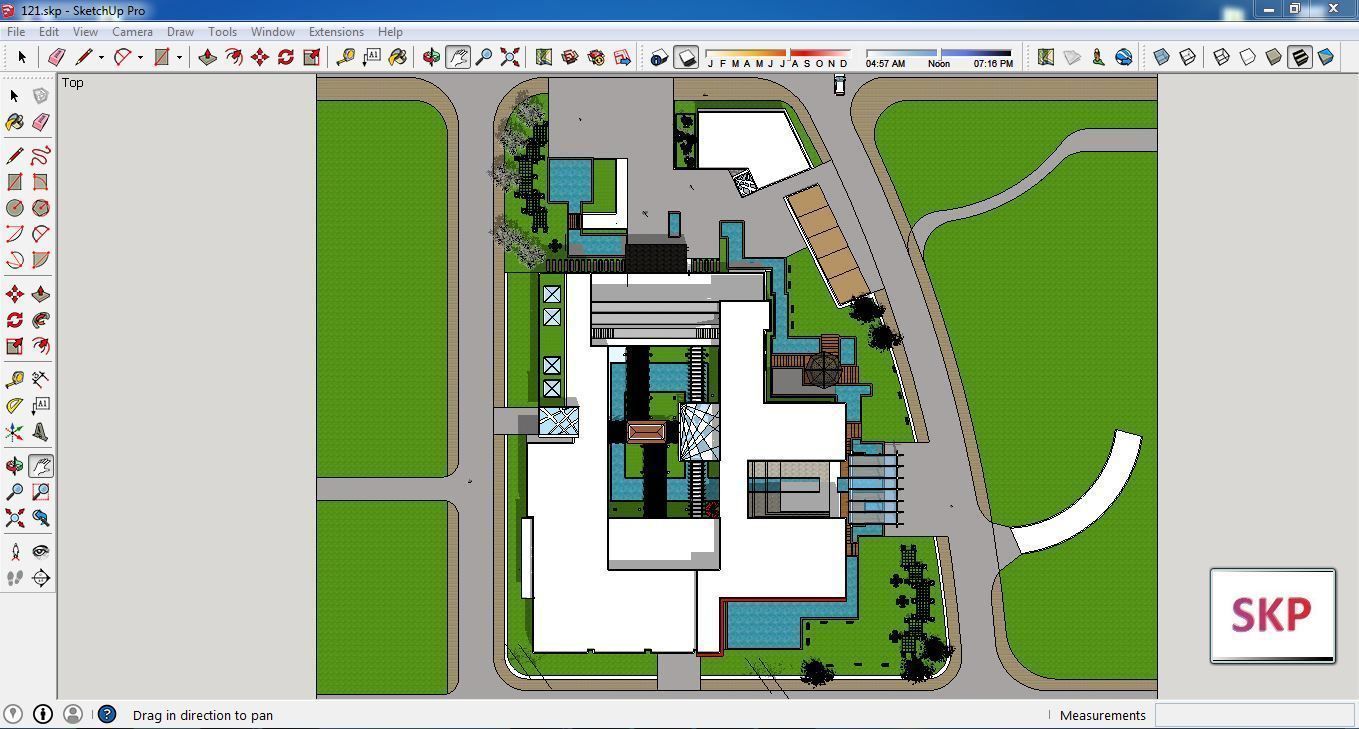Open the Extensions menu

336,31
